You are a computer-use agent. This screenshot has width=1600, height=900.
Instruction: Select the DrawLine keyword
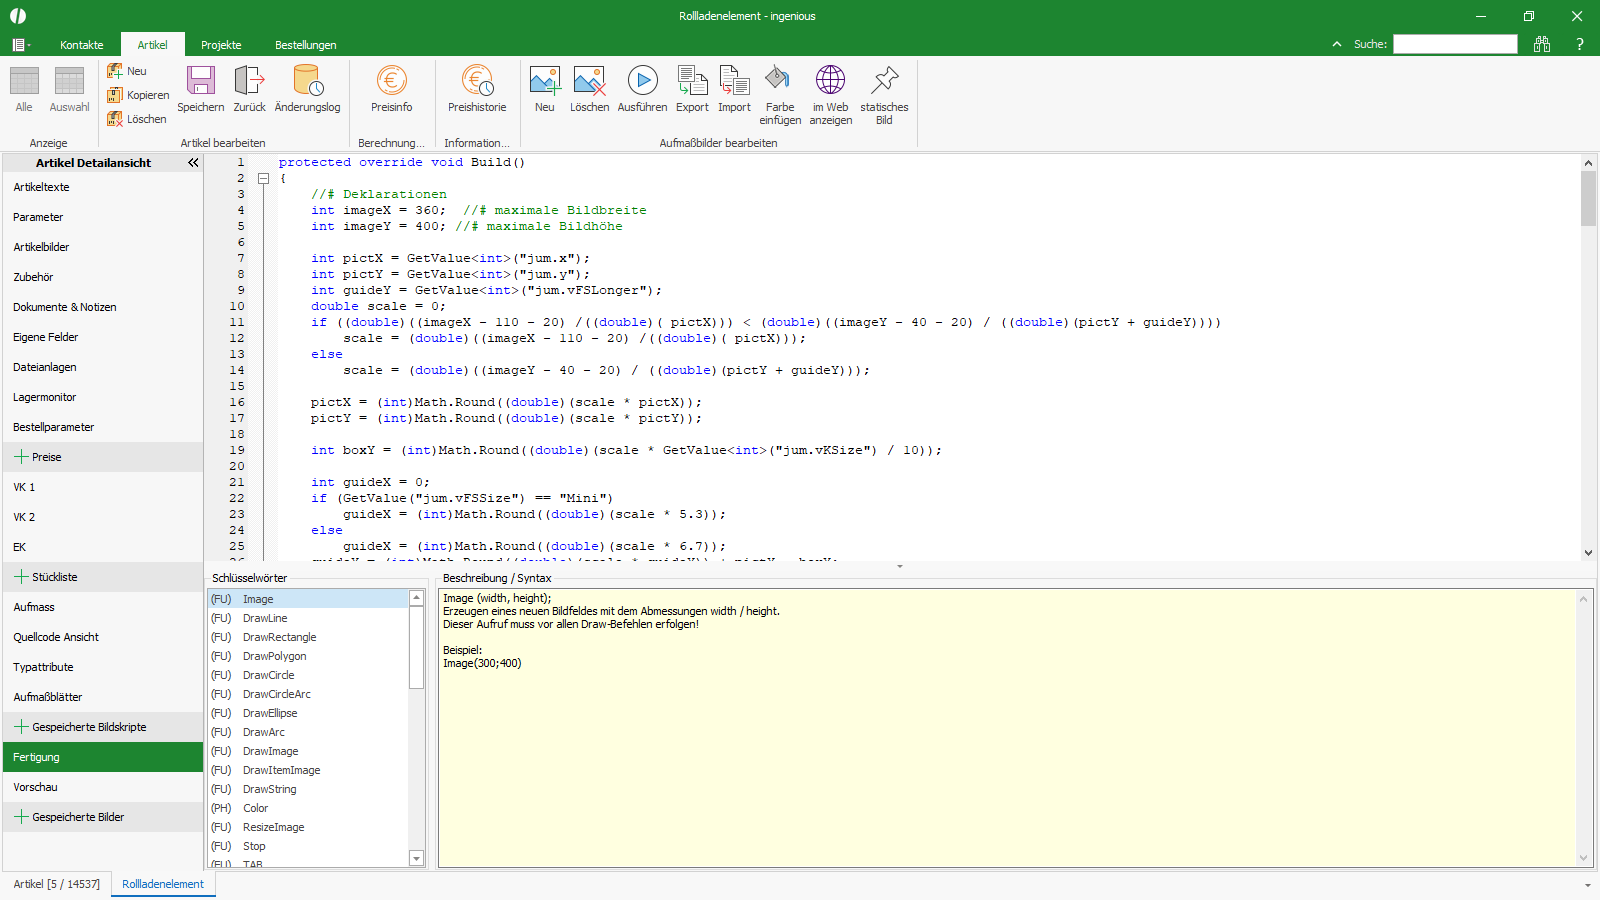(308, 618)
